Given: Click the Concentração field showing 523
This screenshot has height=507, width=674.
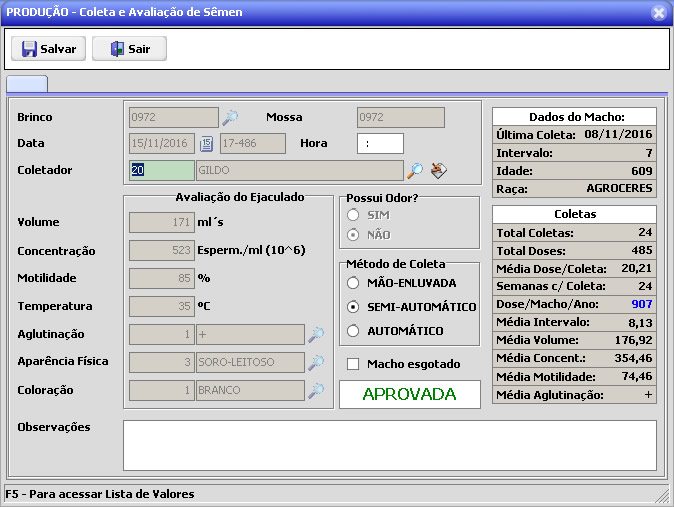Looking at the screenshot, I should coord(162,251).
